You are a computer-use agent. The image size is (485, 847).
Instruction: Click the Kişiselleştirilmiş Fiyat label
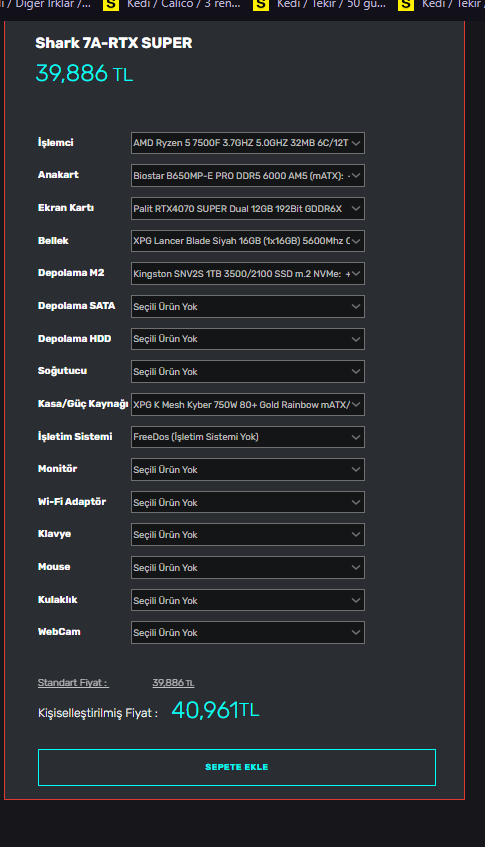98,713
